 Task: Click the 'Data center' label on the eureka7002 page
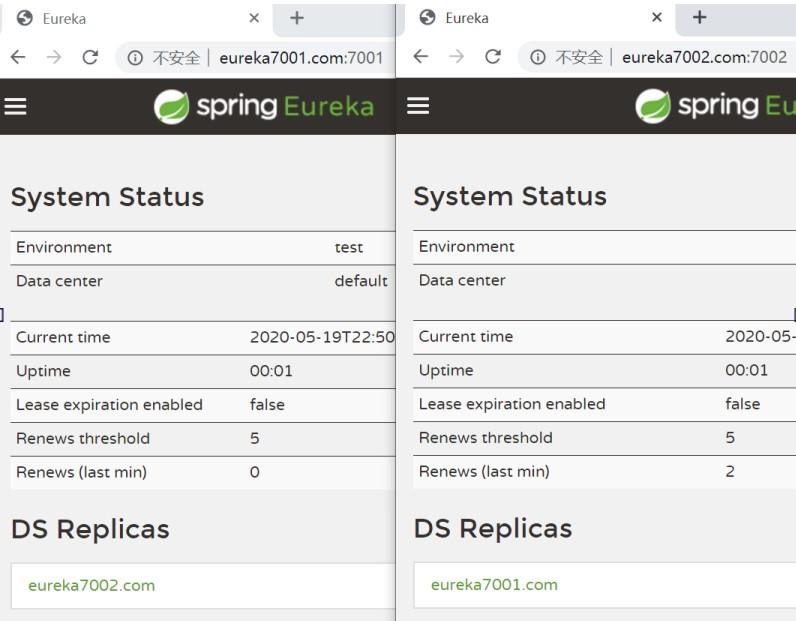[x=462, y=280]
